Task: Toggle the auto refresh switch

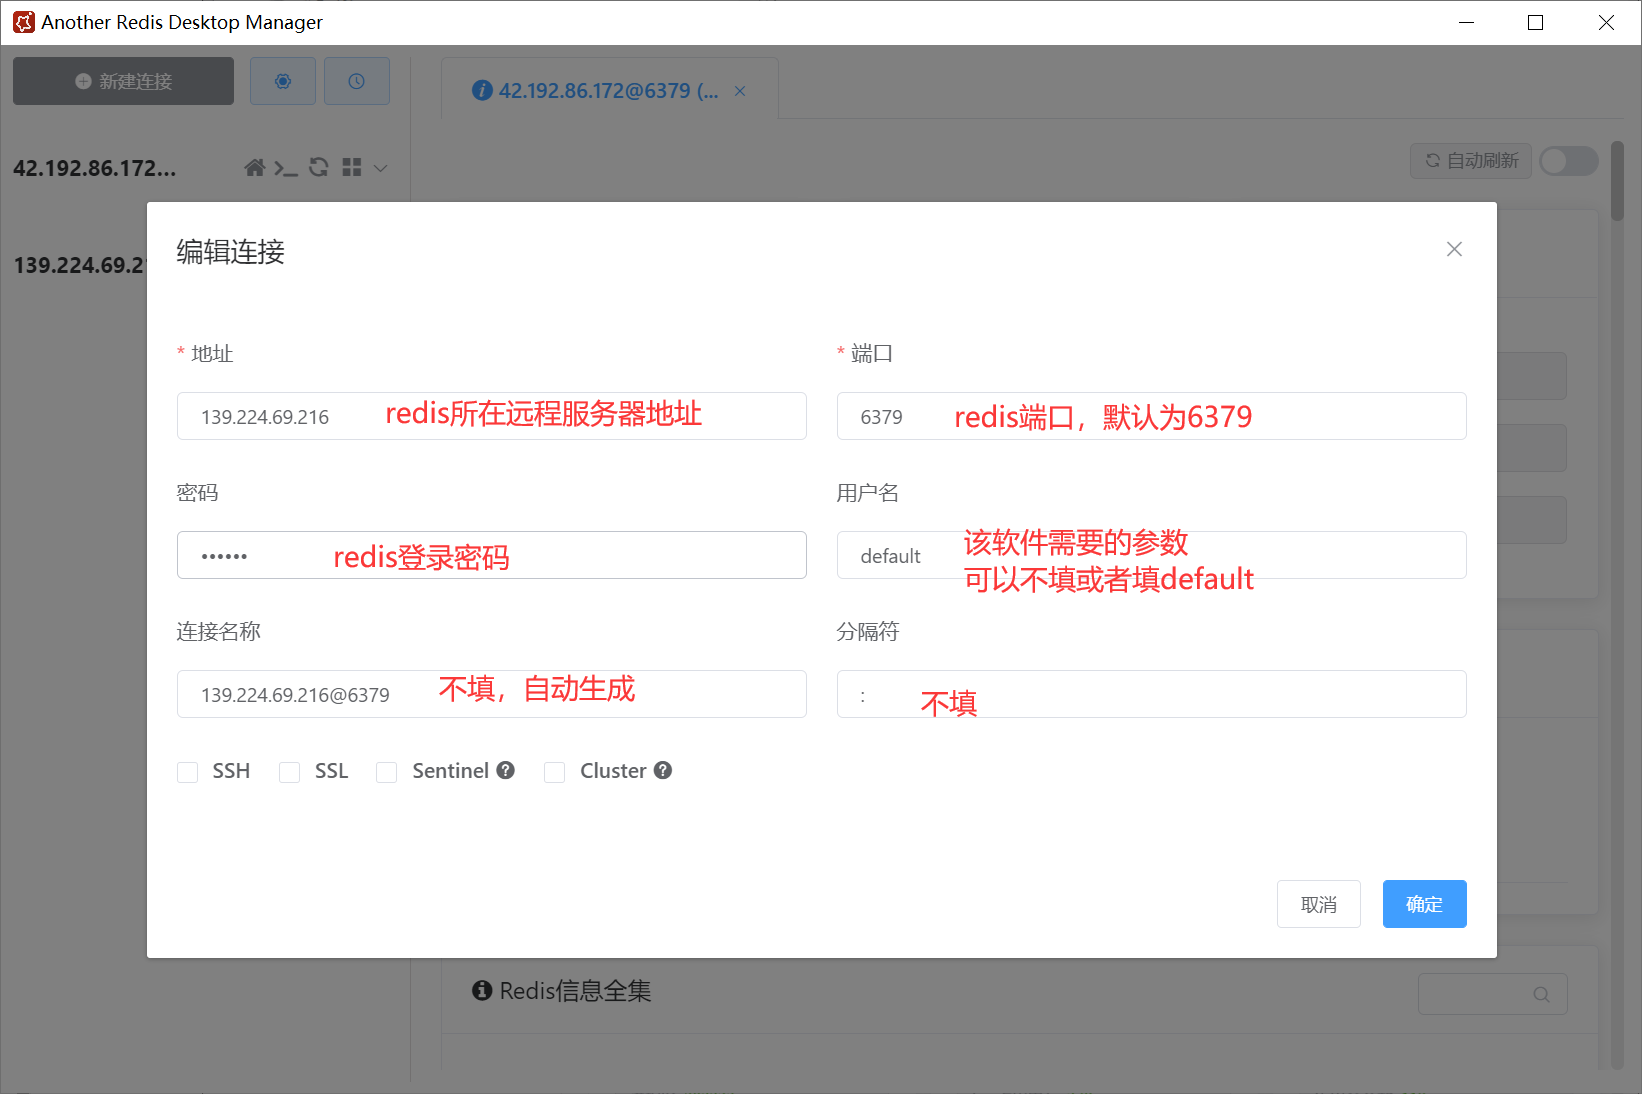Action: pos(1568,161)
